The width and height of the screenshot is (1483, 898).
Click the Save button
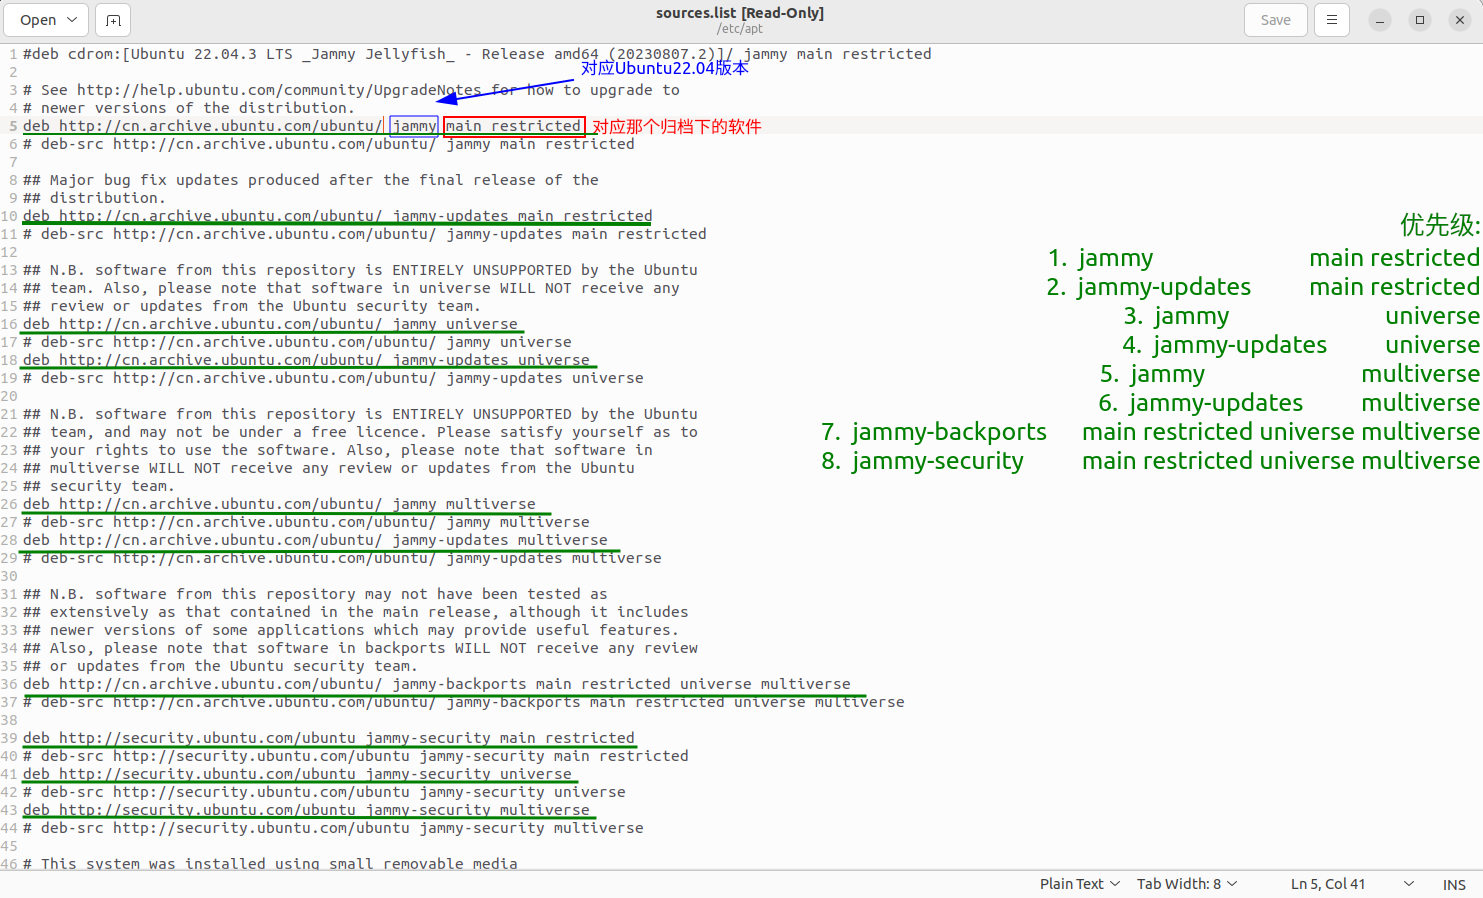1275,20
